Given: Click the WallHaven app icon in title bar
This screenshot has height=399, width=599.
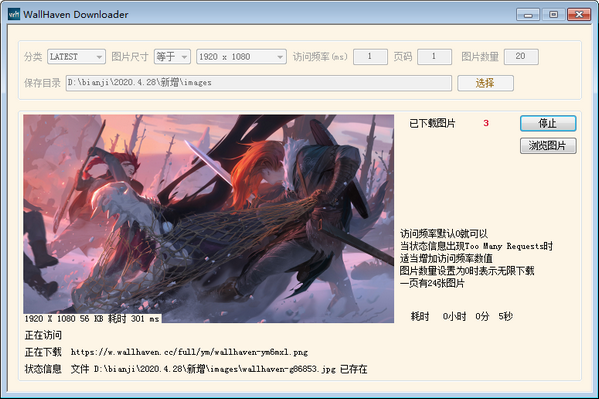Looking at the screenshot, I should point(14,15).
